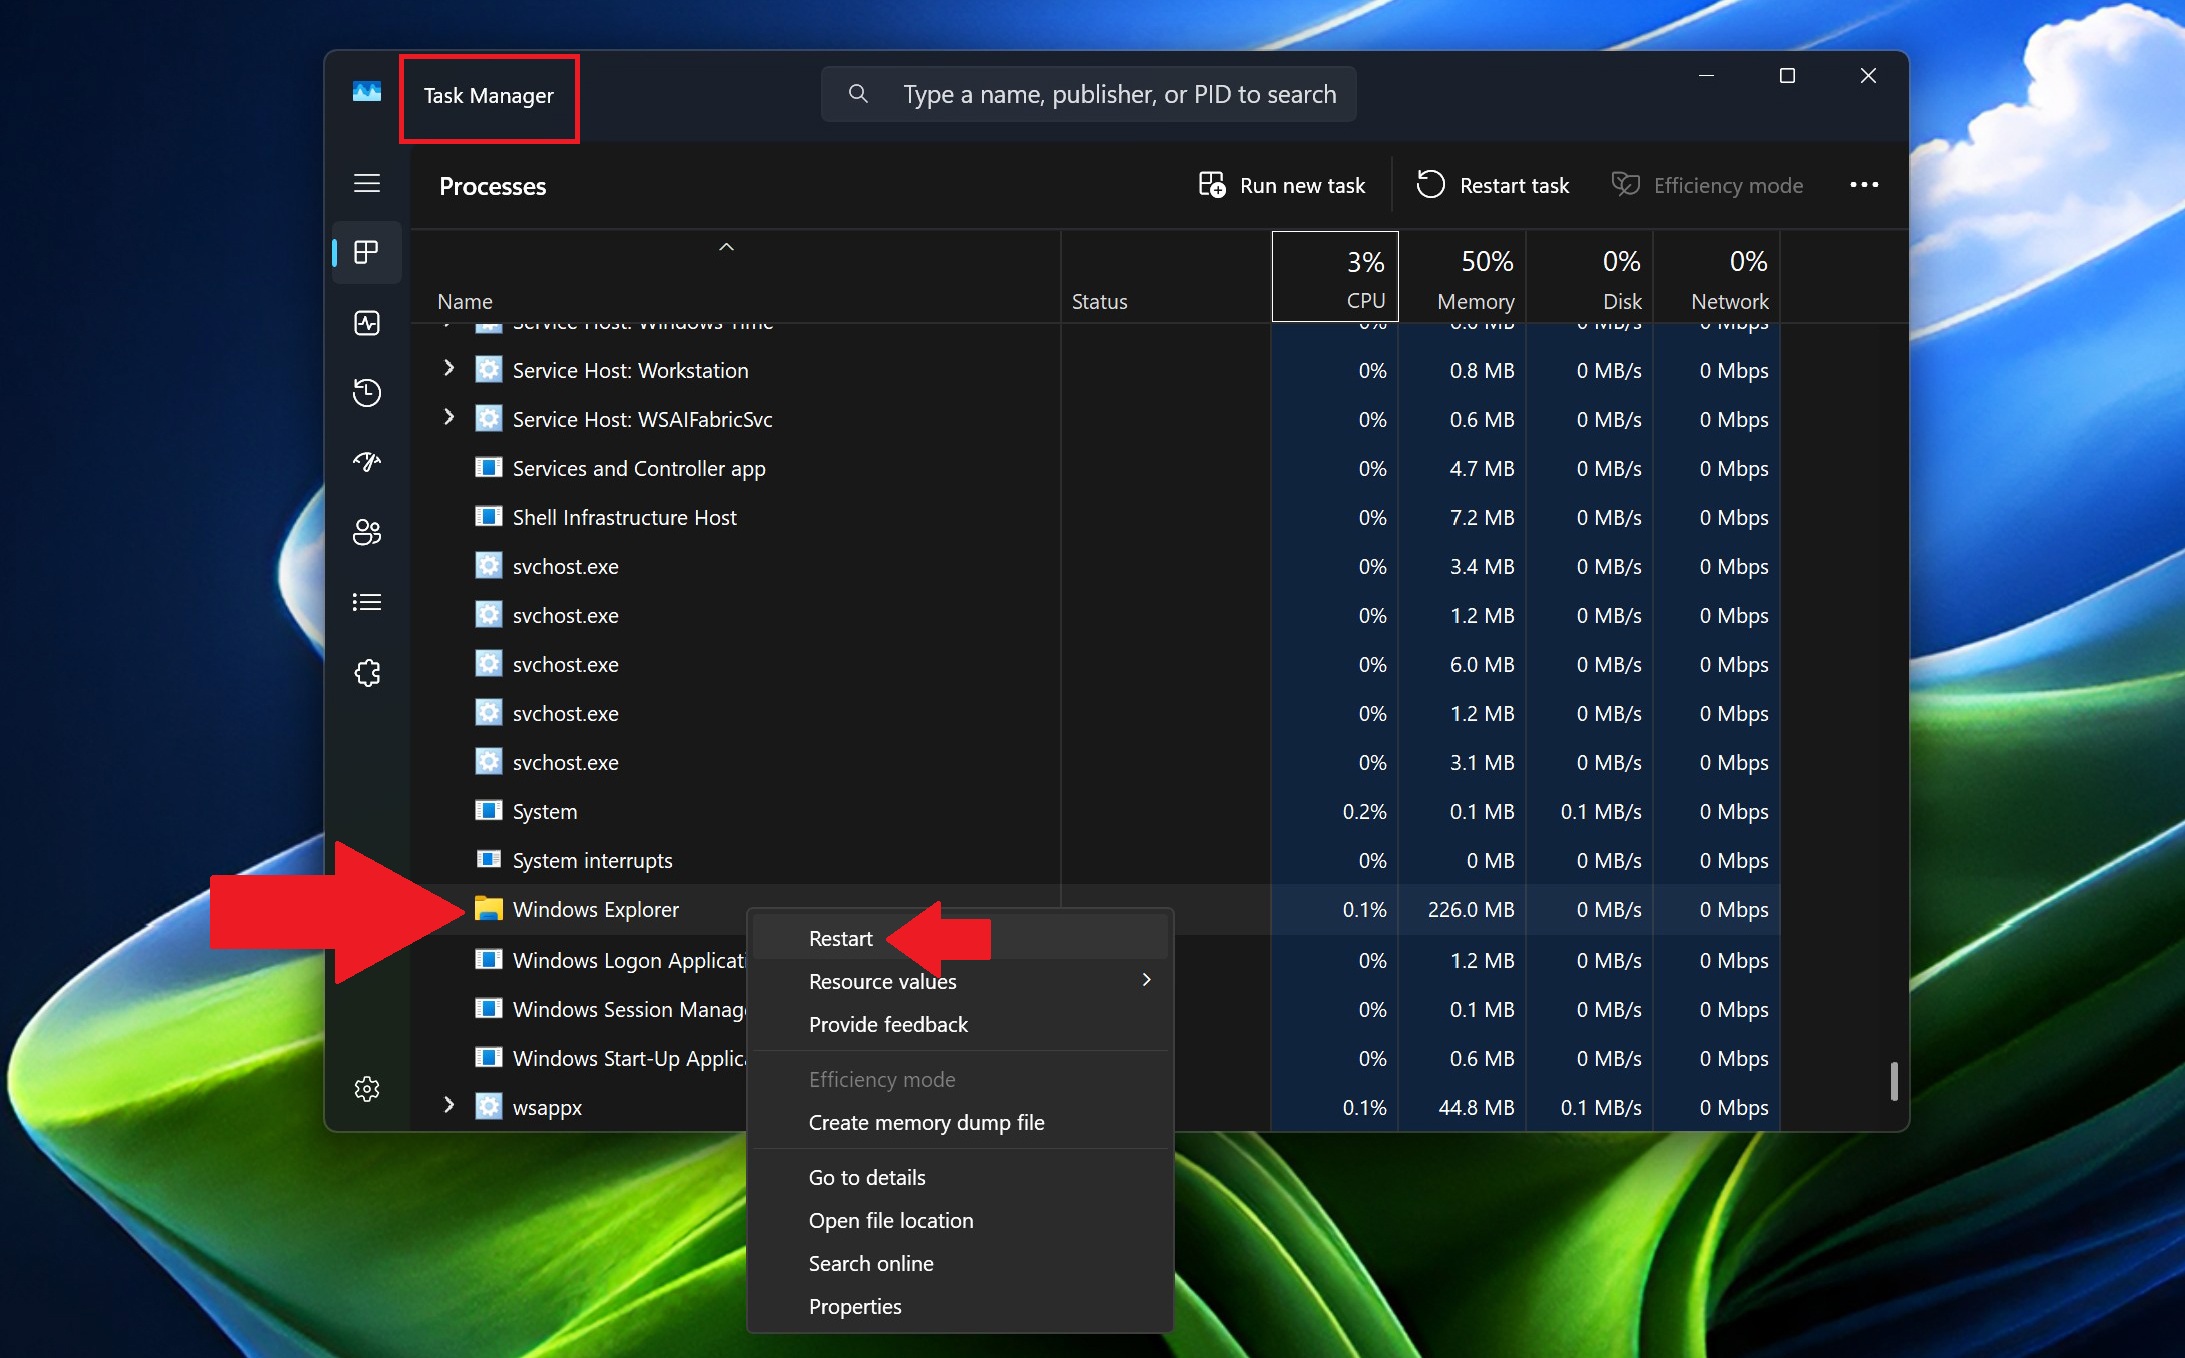Click the Efficiency mode leaf icon
Image resolution: width=2185 pixels, height=1358 pixels.
[1626, 185]
